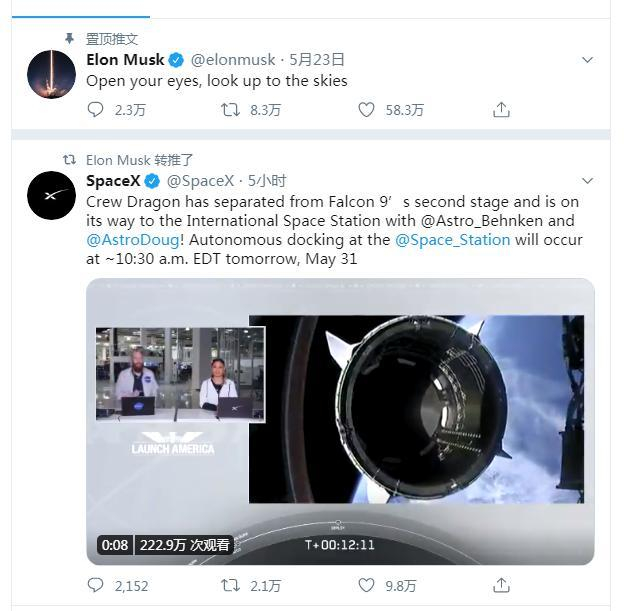Share the SpaceX Crew Dragon tweet
This screenshot has width=624, height=611.
[x=502, y=586]
